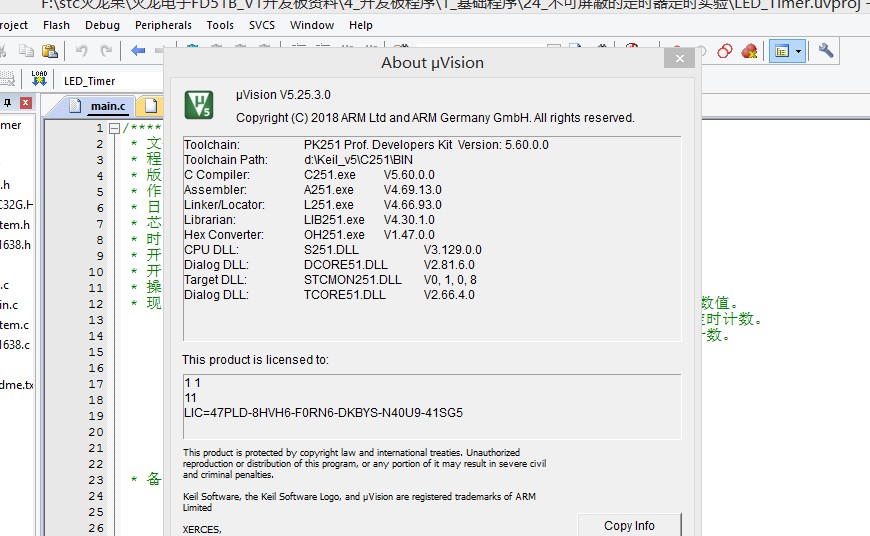
Task: Select the in.c file in Project panel
Action: coord(9,305)
